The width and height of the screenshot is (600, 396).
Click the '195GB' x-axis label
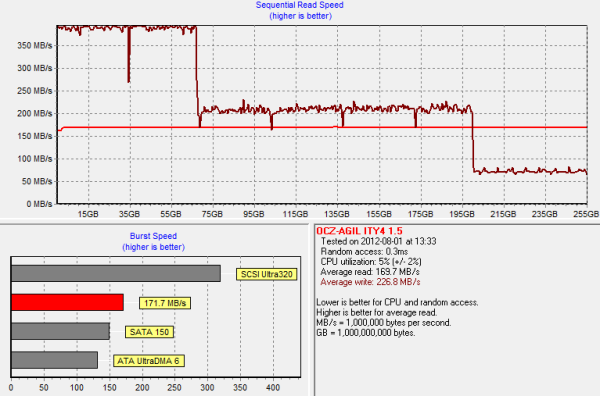[x=462, y=214]
